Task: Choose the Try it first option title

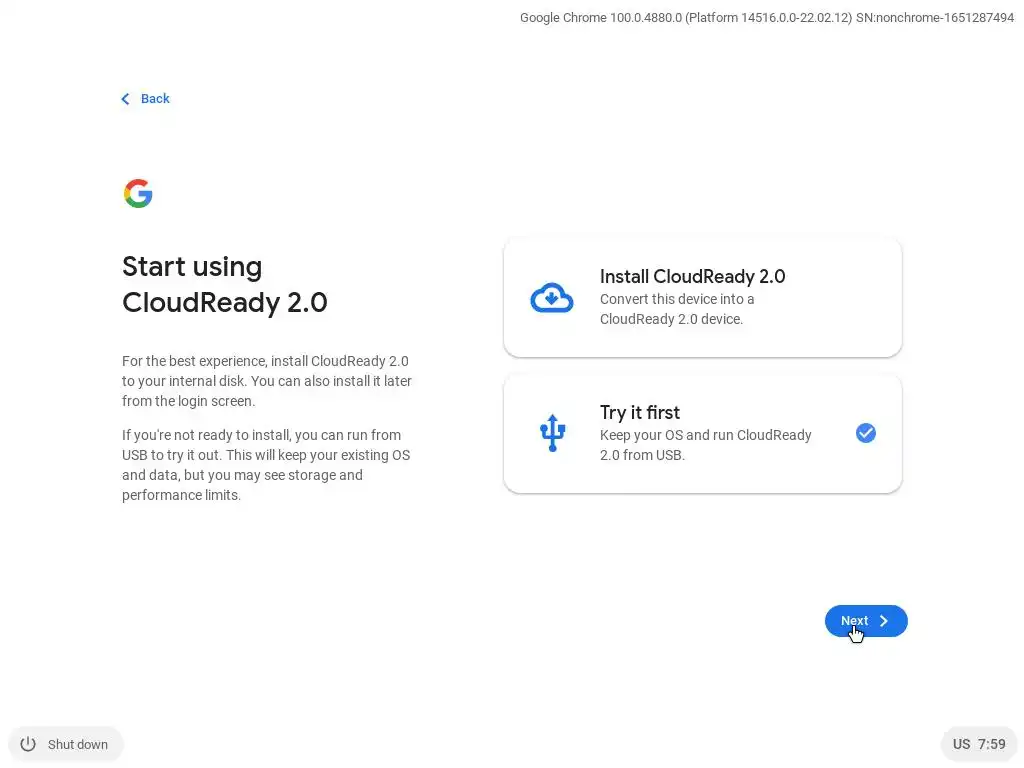Action: (639, 412)
